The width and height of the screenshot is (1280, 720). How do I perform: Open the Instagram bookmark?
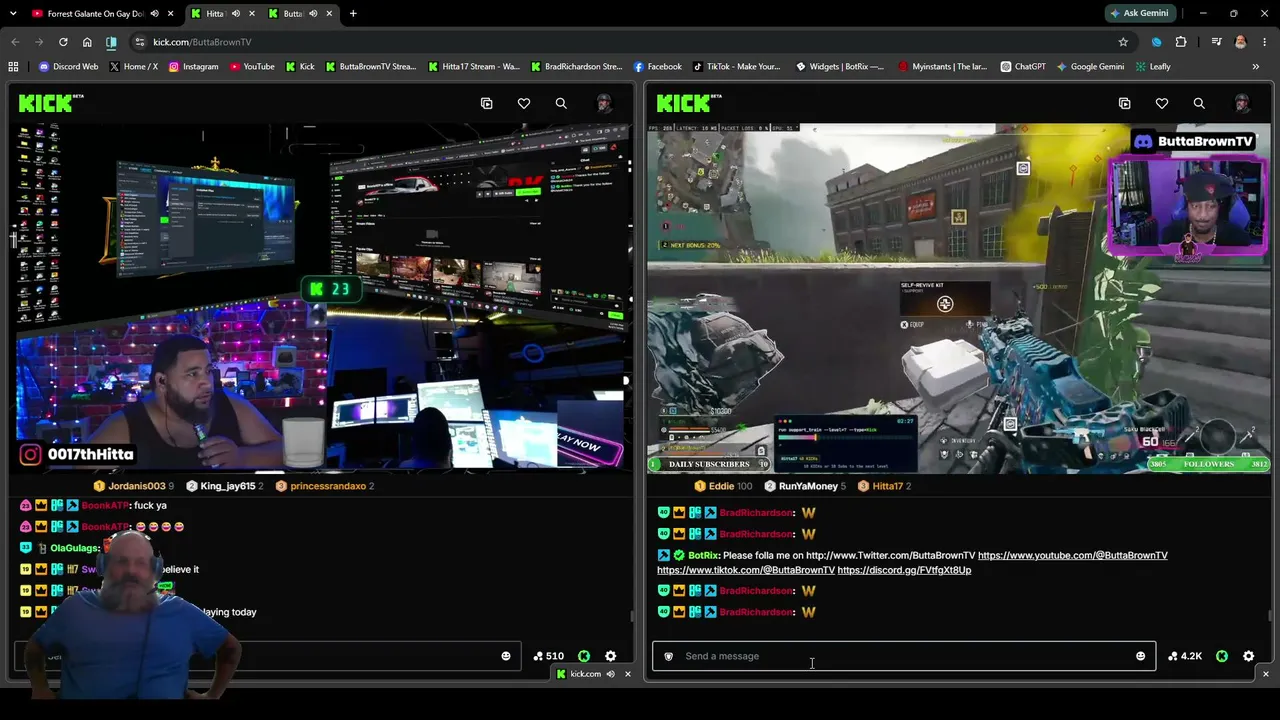195,67
